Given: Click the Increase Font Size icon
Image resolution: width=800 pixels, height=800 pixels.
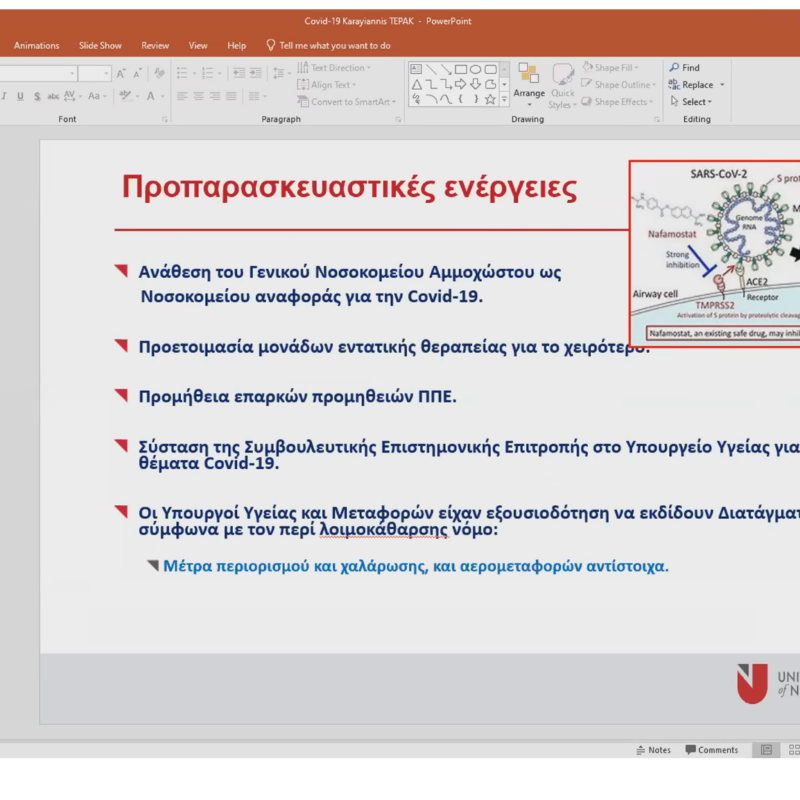Looking at the screenshot, I should tap(121, 74).
